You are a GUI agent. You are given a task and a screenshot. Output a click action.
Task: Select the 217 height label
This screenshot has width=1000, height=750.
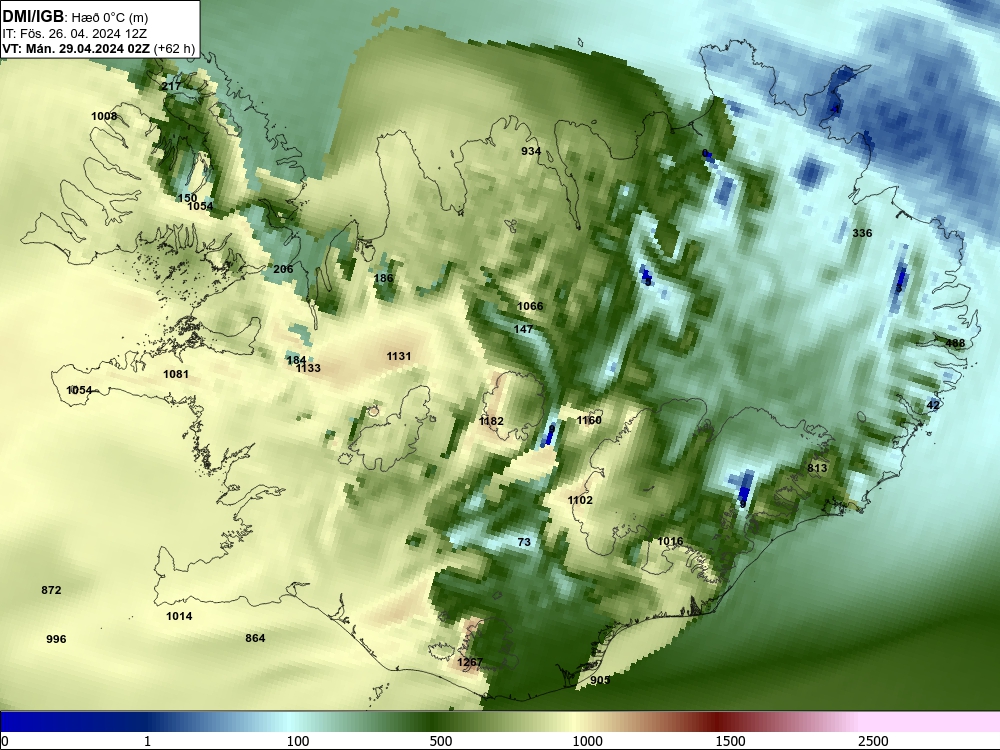171,86
